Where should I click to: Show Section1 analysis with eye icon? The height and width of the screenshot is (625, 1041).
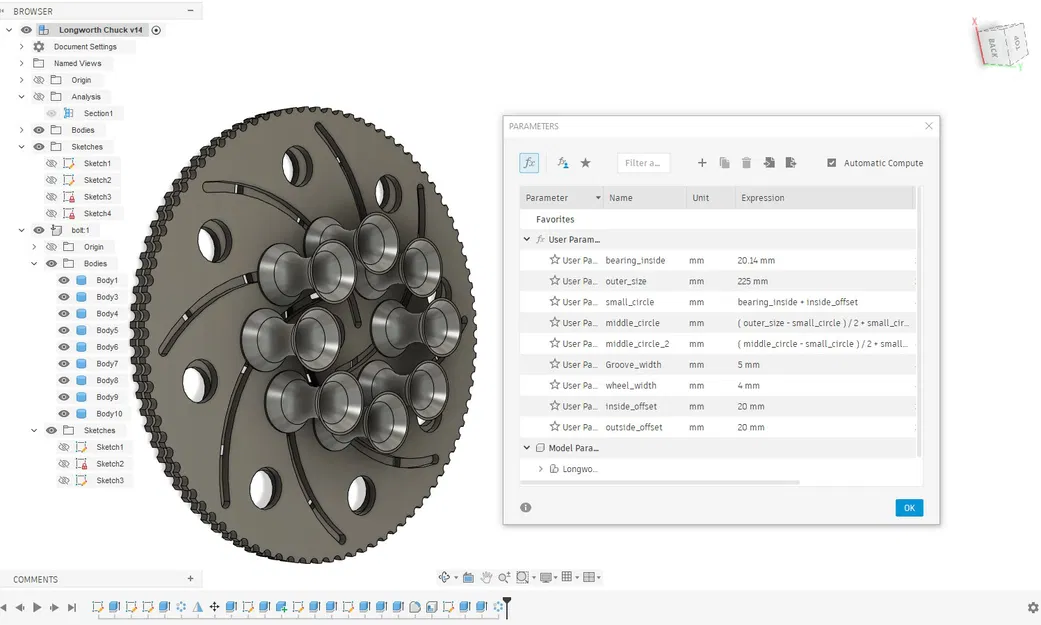pos(51,114)
